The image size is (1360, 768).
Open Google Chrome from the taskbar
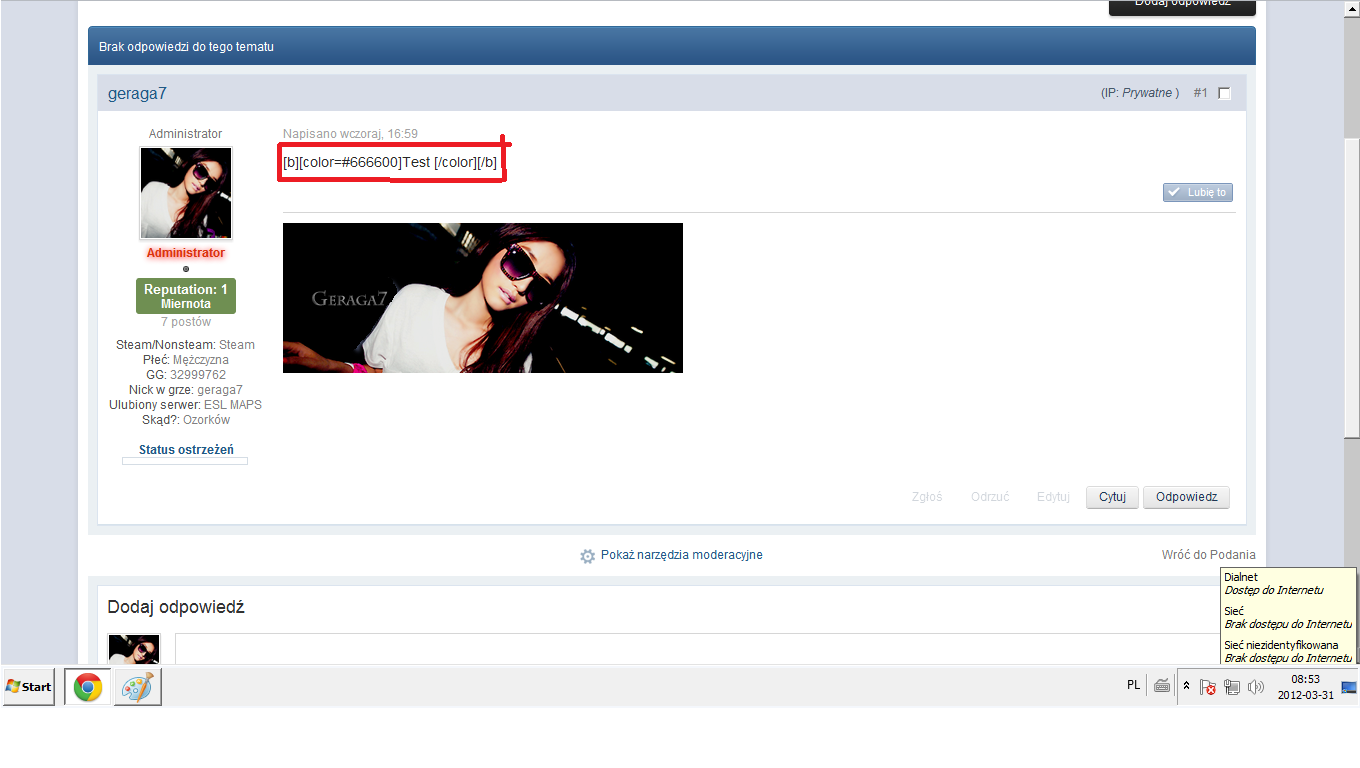point(88,687)
